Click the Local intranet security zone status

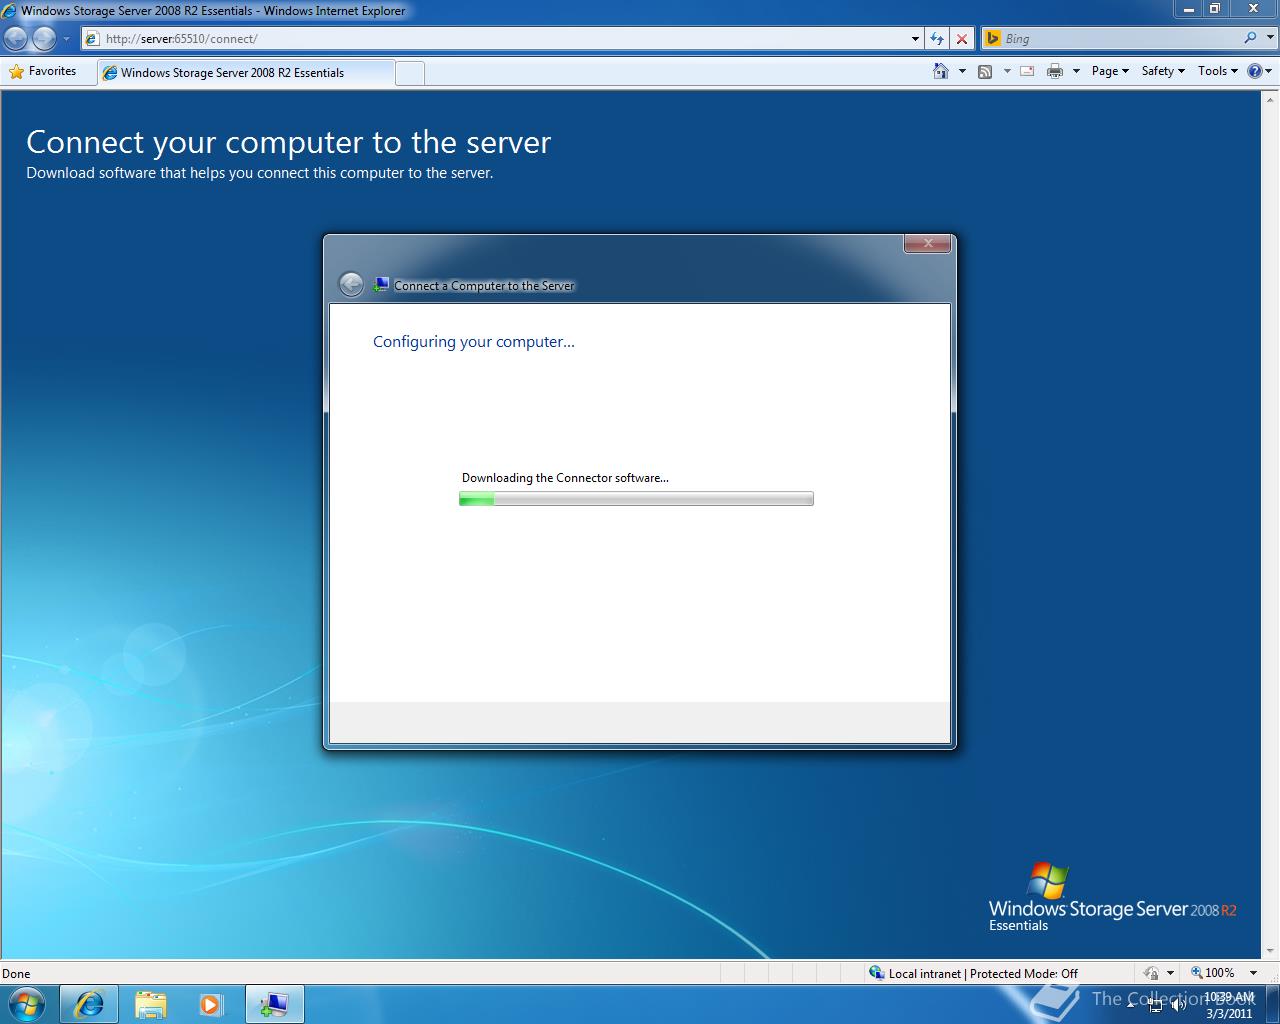click(x=983, y=973)
